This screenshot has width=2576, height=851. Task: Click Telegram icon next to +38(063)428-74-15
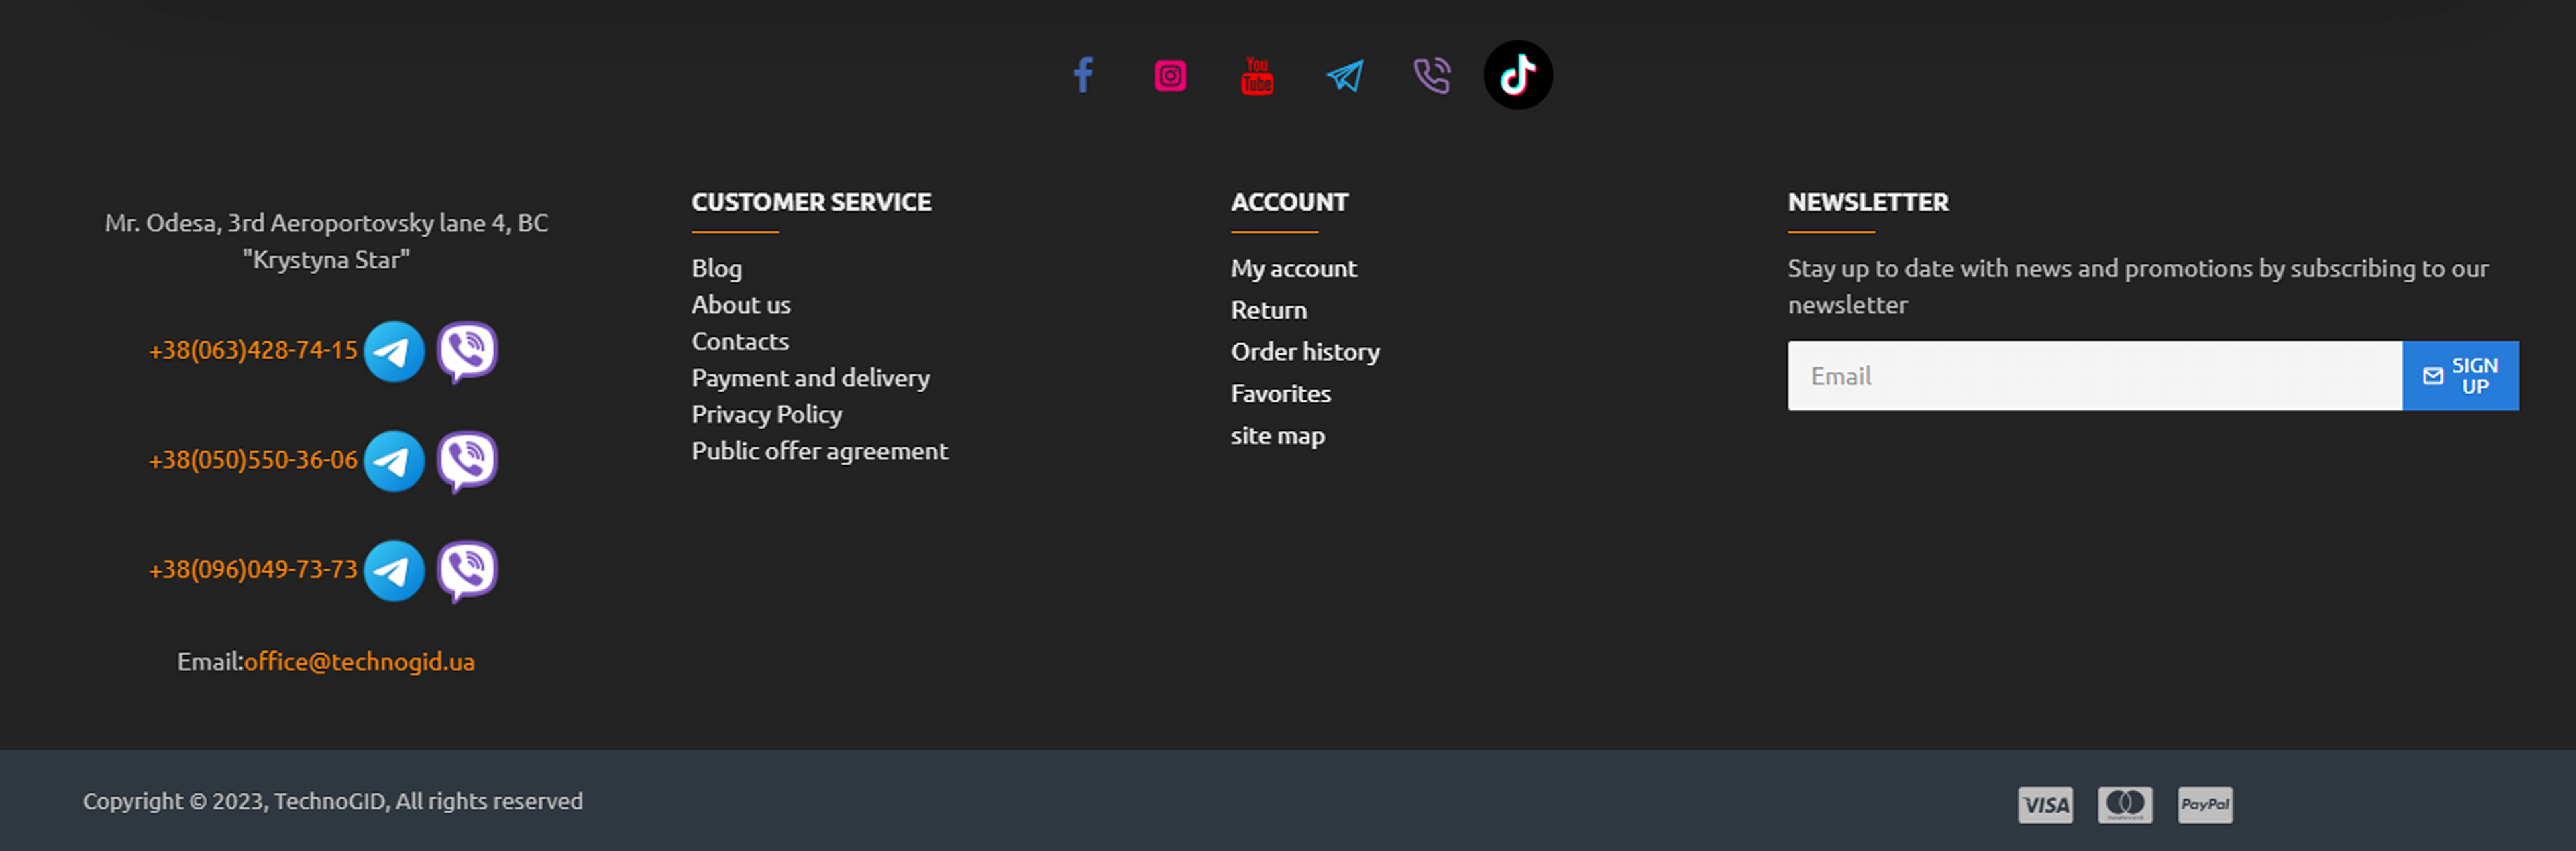tap(394, 351)
